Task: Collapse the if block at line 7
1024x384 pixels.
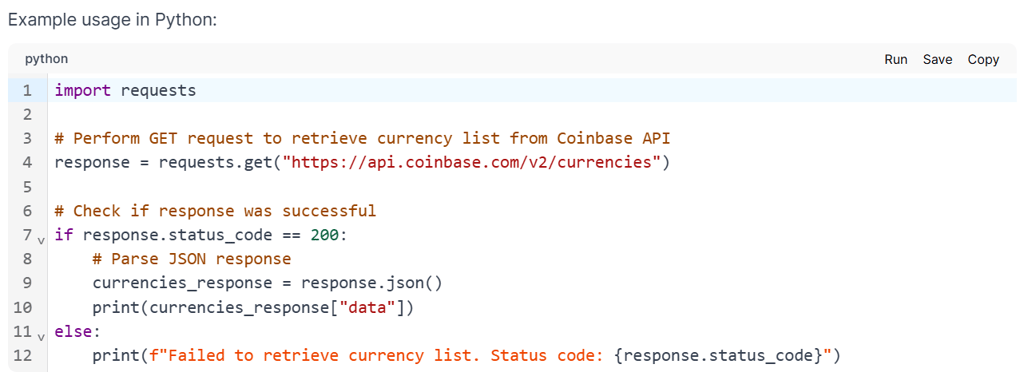Action: 41,241
